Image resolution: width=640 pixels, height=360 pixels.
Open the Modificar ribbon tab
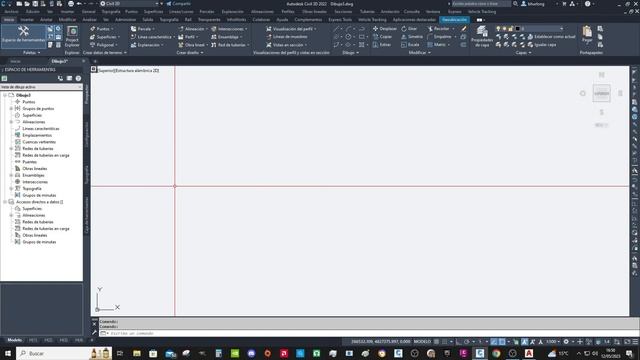(x=67, y=20)
